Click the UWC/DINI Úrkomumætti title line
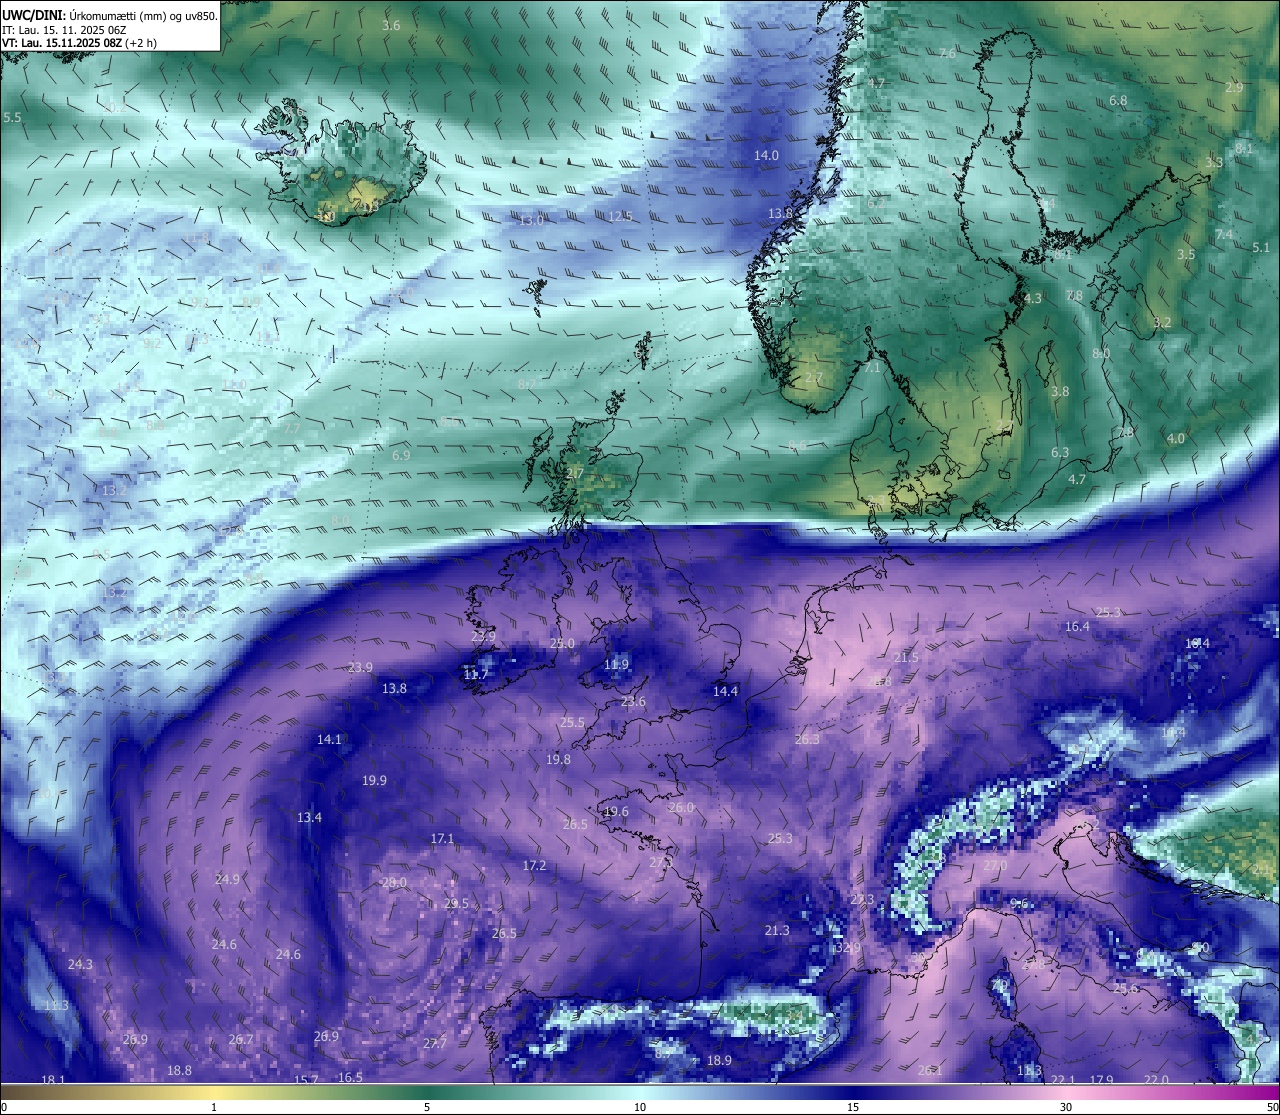Viewport: 1280px width, 1115px height. [x=110, y=15]
